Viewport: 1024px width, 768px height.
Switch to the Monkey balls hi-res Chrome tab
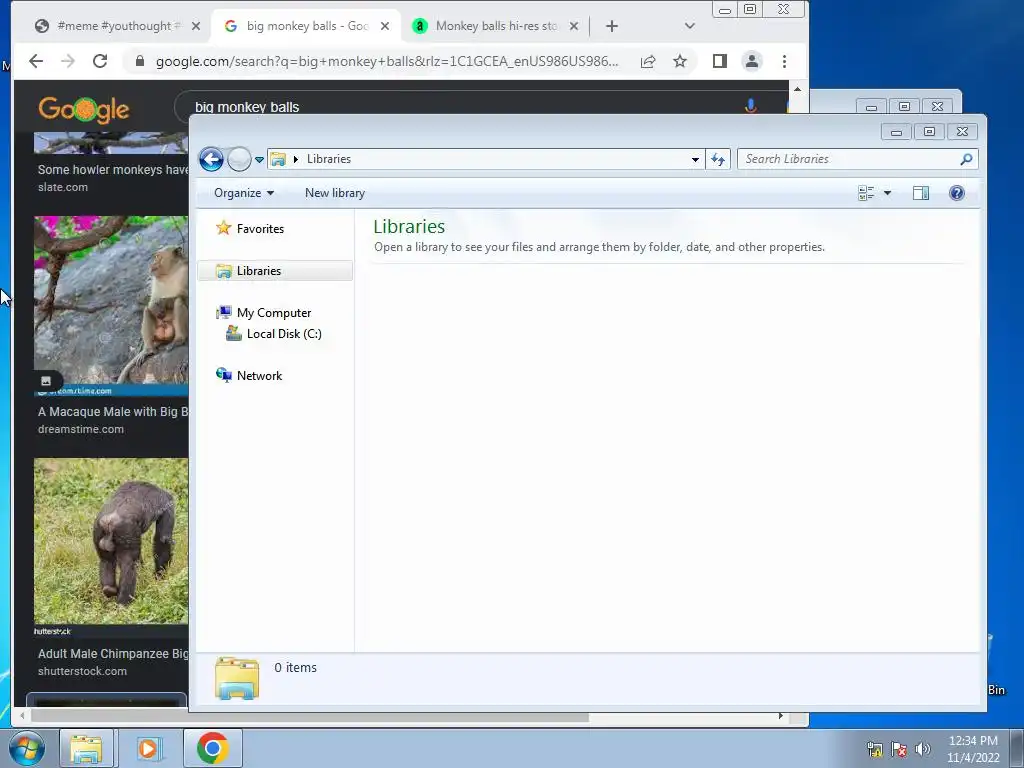coord(495,26)
